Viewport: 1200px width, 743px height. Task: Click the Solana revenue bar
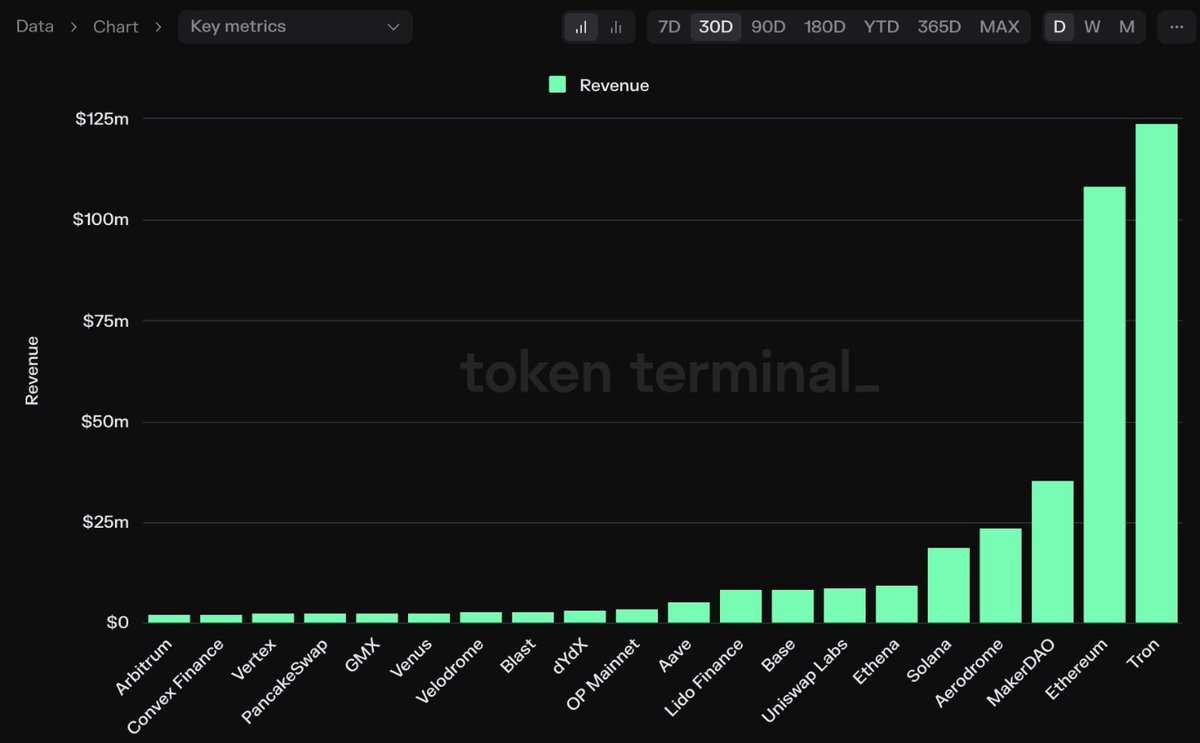(948, 585)
